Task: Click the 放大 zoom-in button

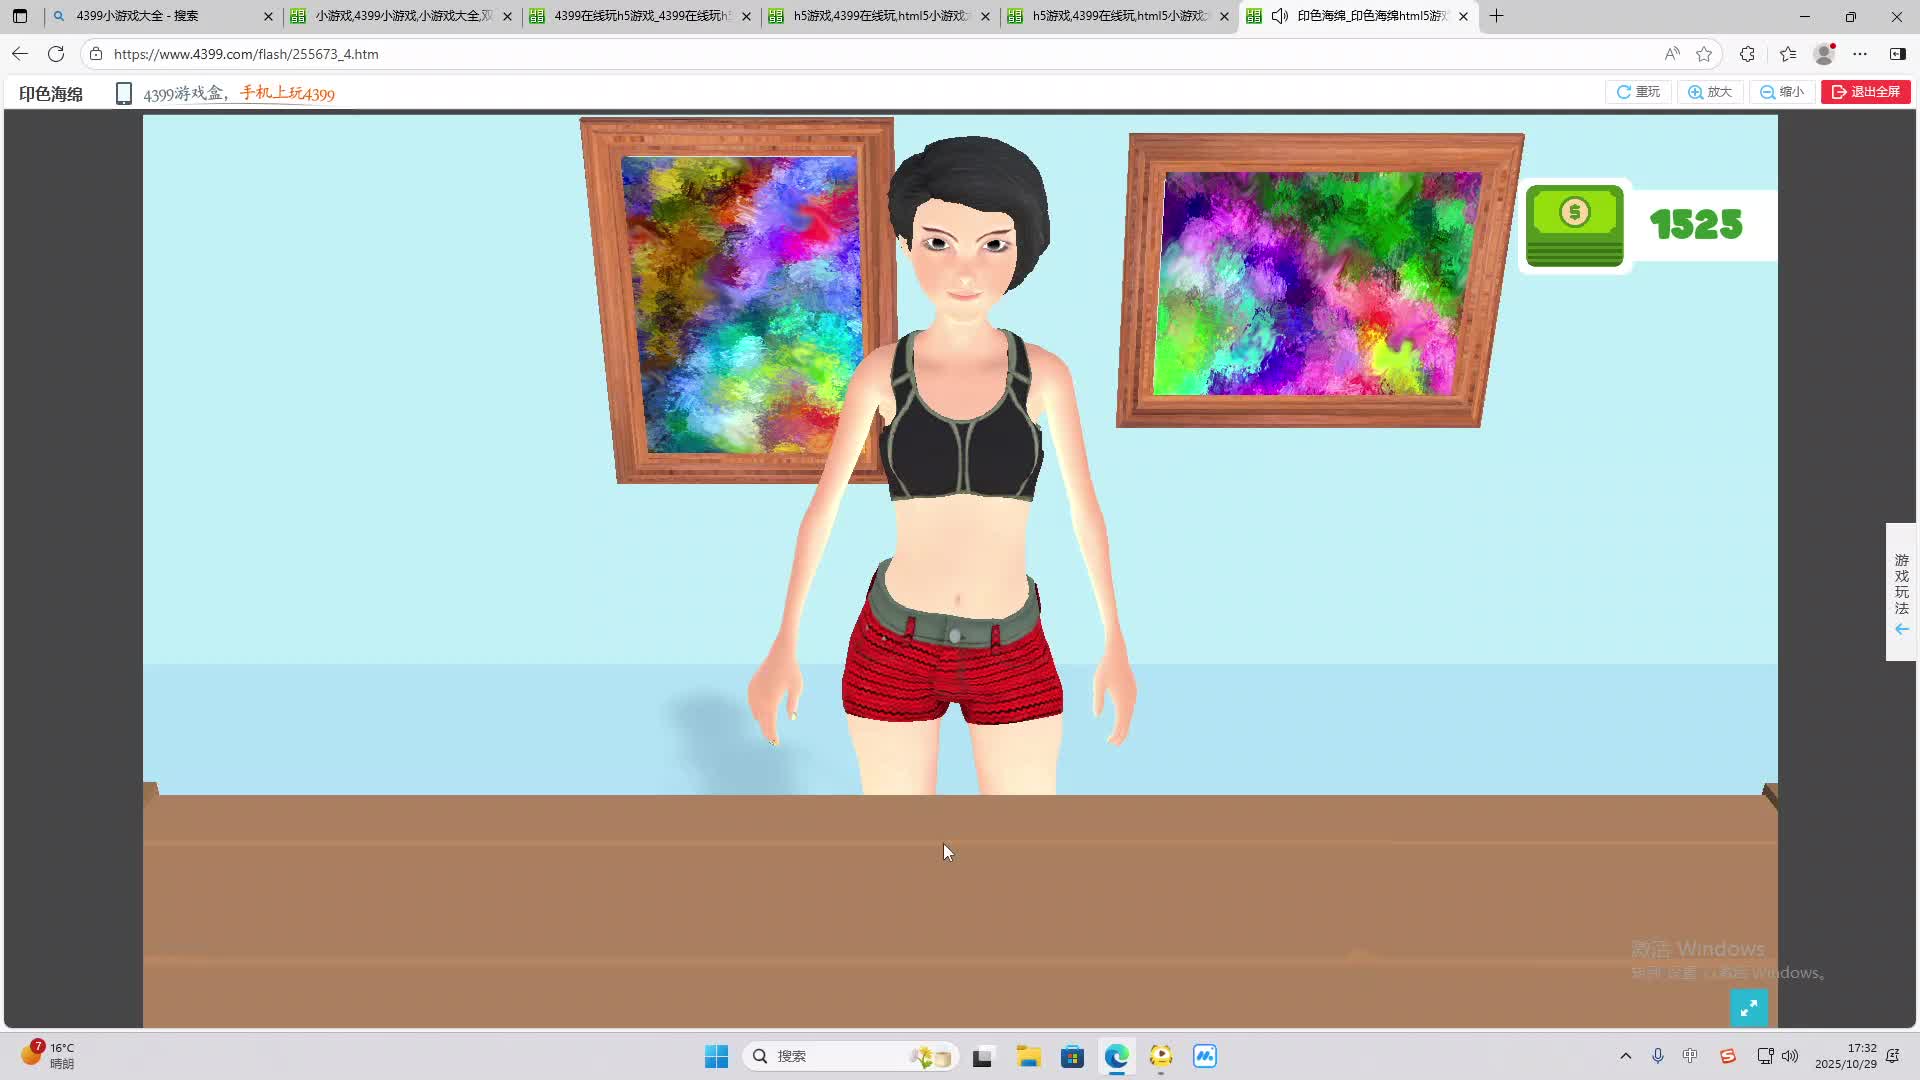Action: point(1710,92)
